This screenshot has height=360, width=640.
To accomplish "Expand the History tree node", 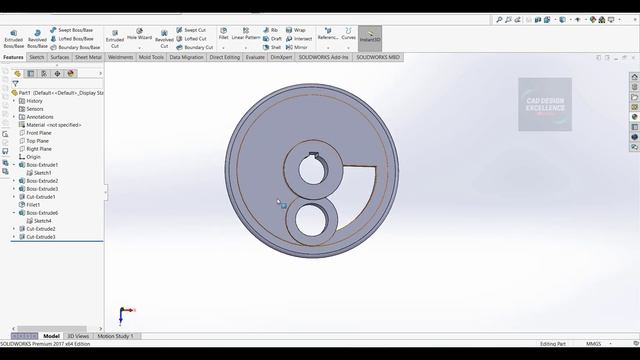I will click(x=14, y=101).
